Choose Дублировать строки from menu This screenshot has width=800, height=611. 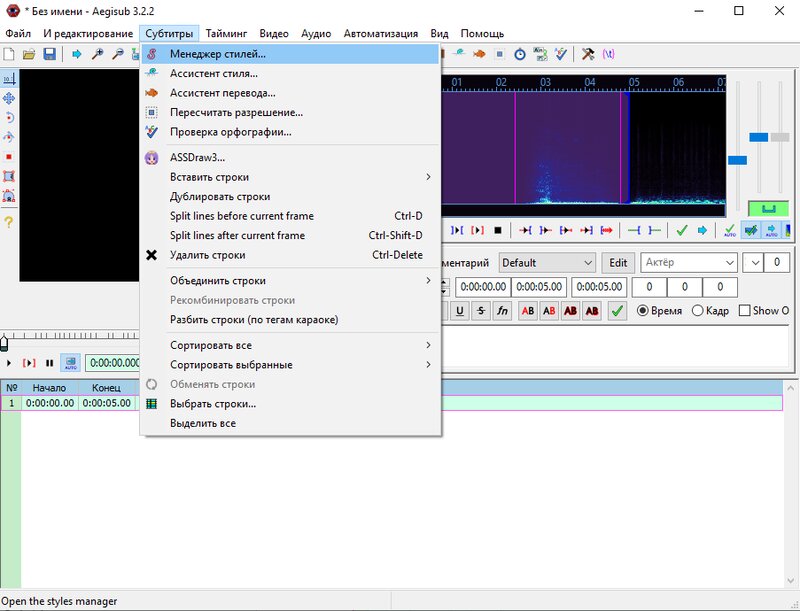(290, 196)
